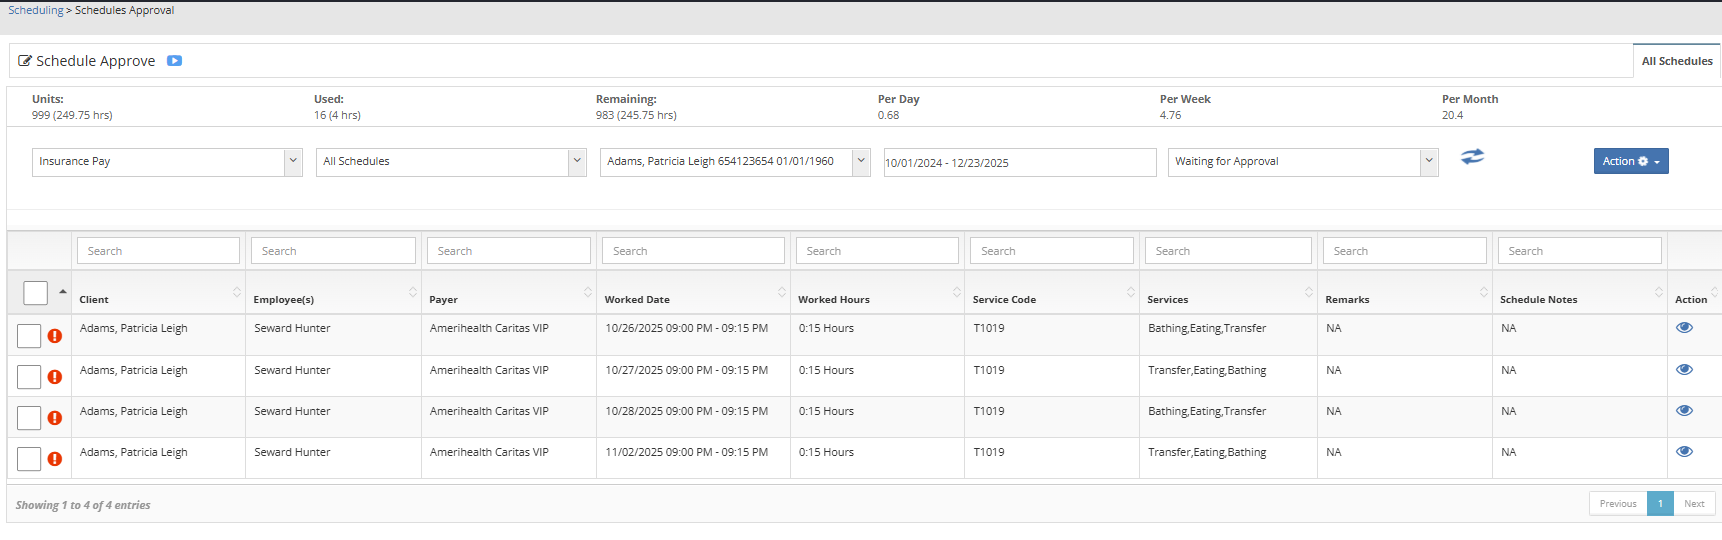The width and height of the screenshot is (1722, 540).
Task: Click the date range input field
Action: pyautogui.click(x=1019, y=163)
